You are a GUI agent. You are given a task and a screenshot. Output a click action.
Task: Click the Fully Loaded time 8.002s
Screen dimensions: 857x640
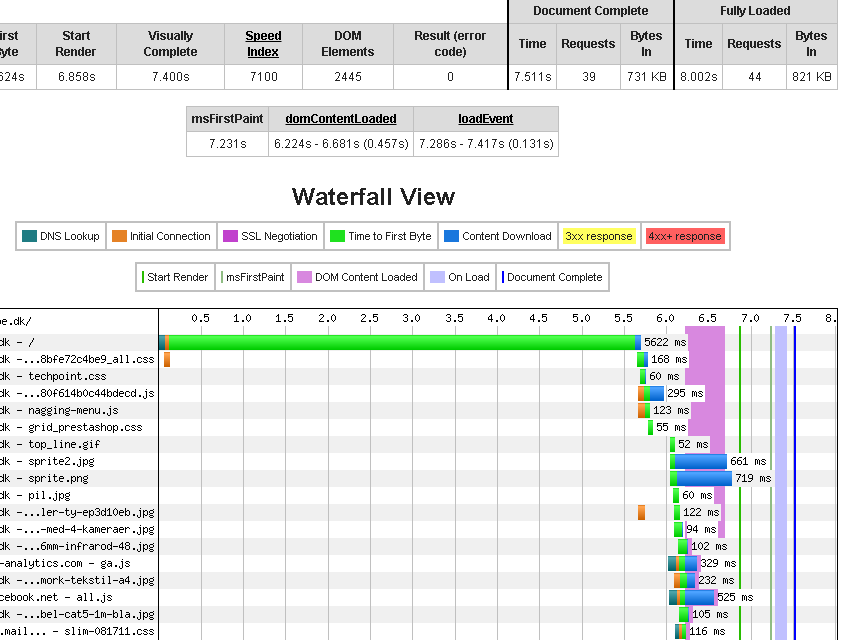click(x=698, y=77)
